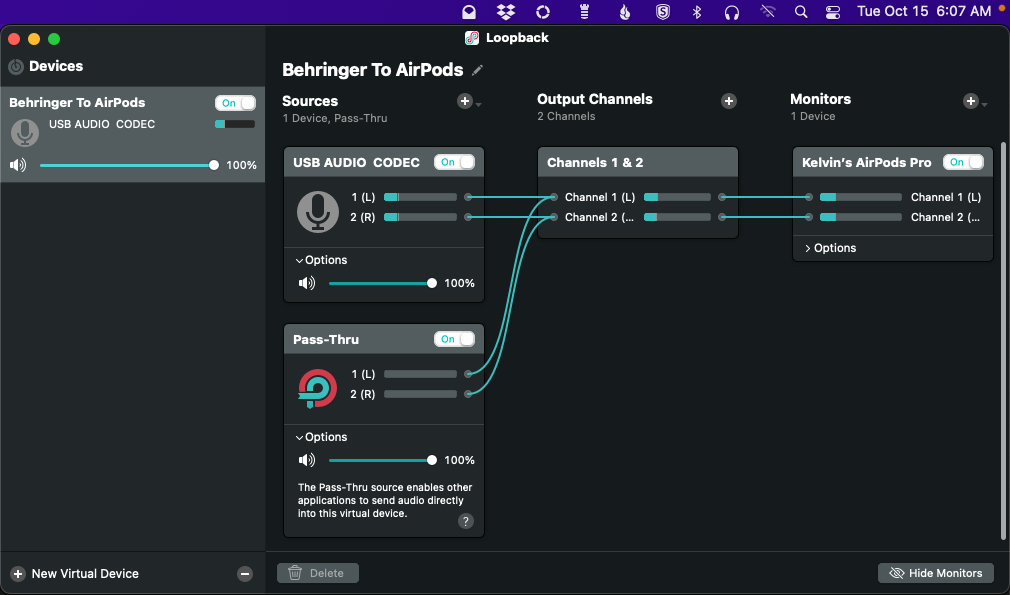1010x595 pixels.
Task: Click the sidebar device volume speaker icon
Action: (x=18, y=165)
